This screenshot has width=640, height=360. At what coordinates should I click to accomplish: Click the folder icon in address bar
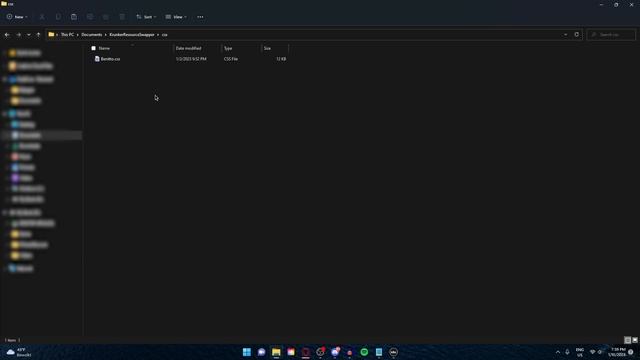(x=51, y=35)
